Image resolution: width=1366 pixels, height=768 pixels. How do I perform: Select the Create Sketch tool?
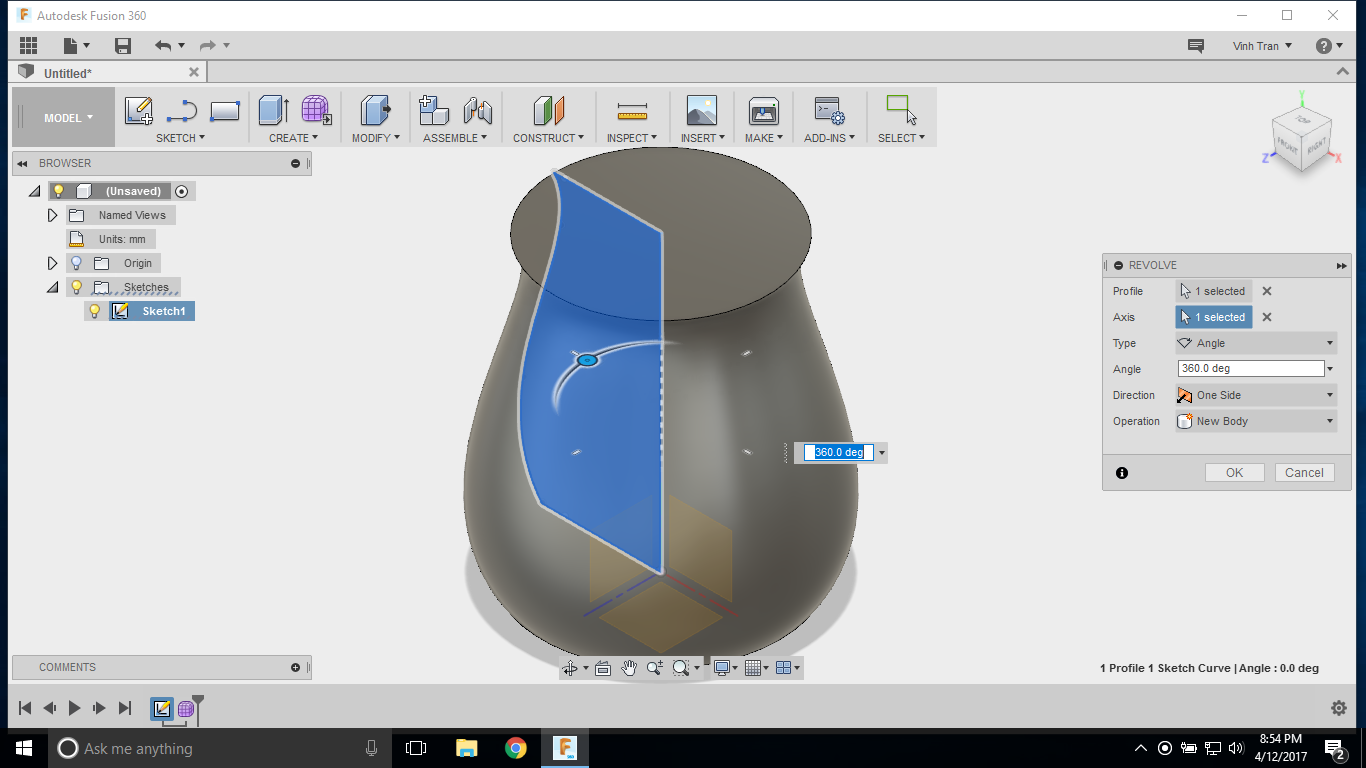[x=138, y=110]
